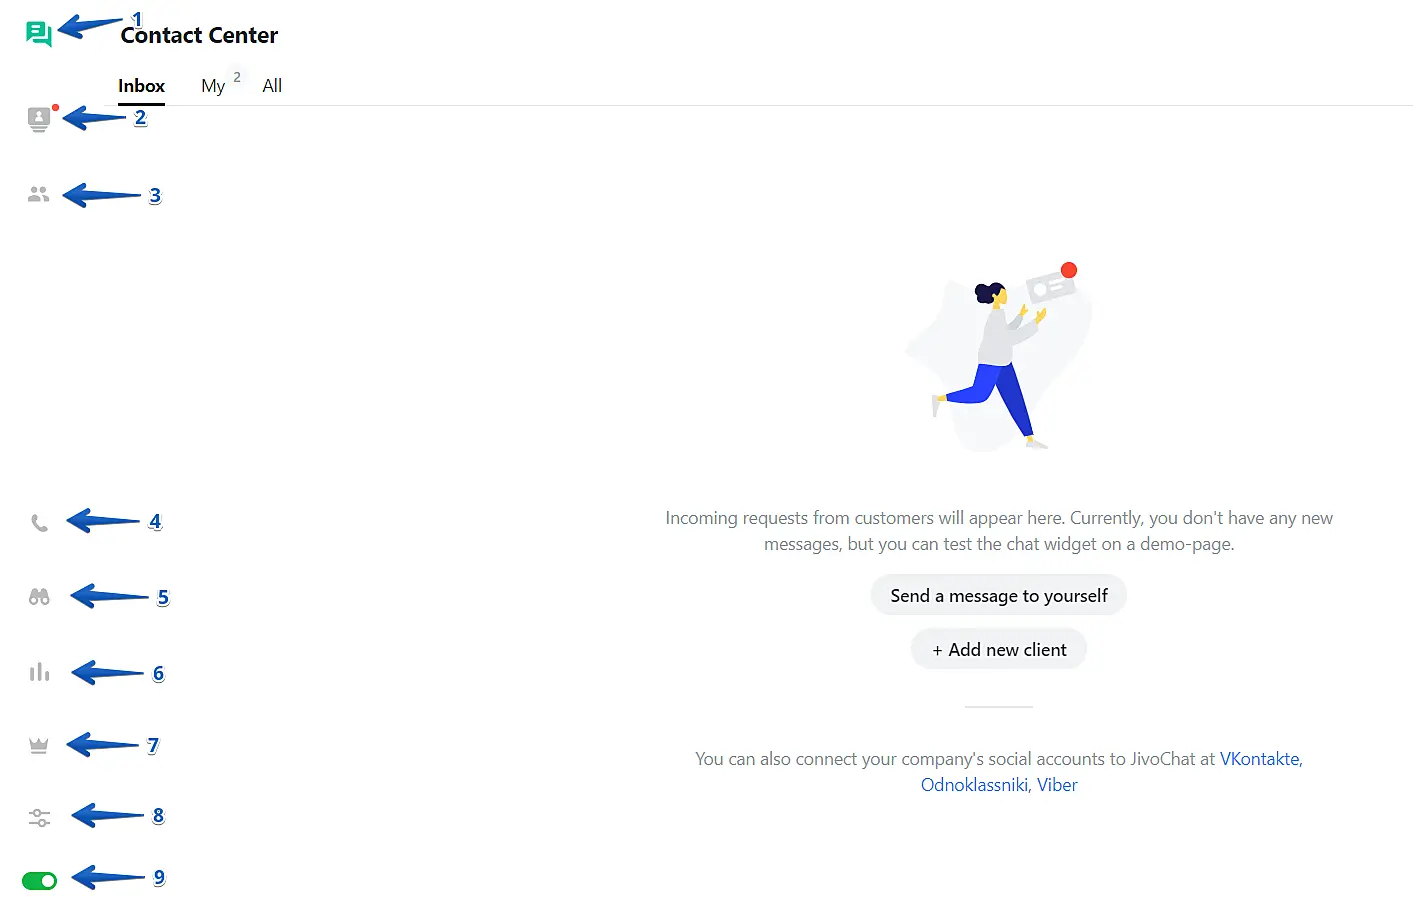This screenshot has width=1413, height=920.
Task: Click "Send a message to yourself" button
Action: [x=999, y=596]
